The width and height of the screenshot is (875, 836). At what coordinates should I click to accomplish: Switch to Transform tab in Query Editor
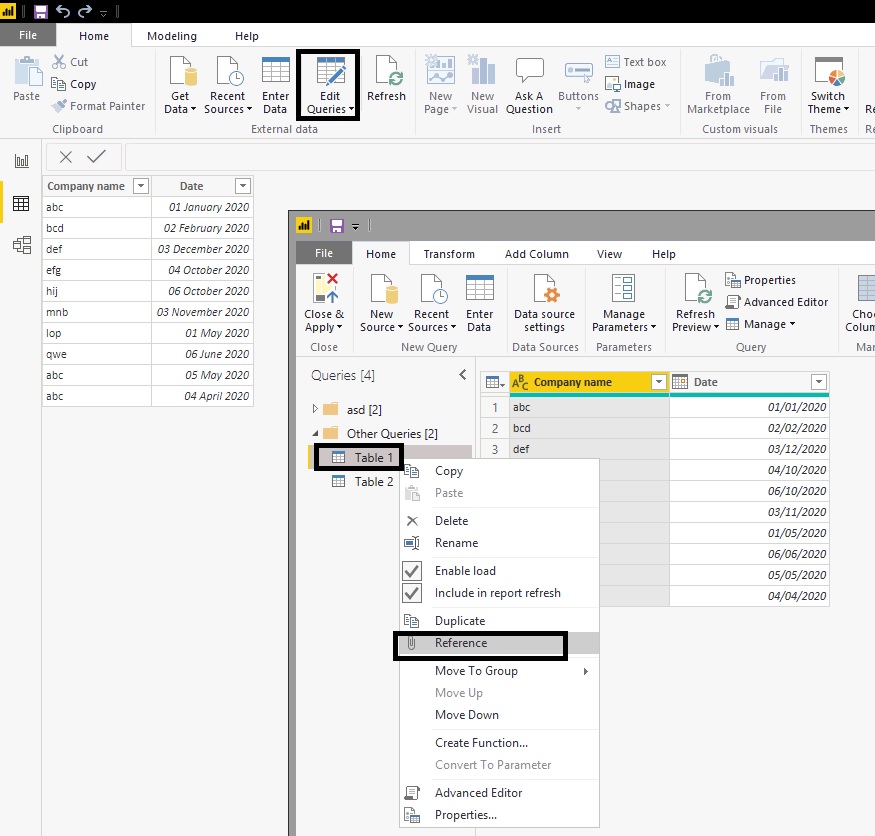tap(449, 254)
